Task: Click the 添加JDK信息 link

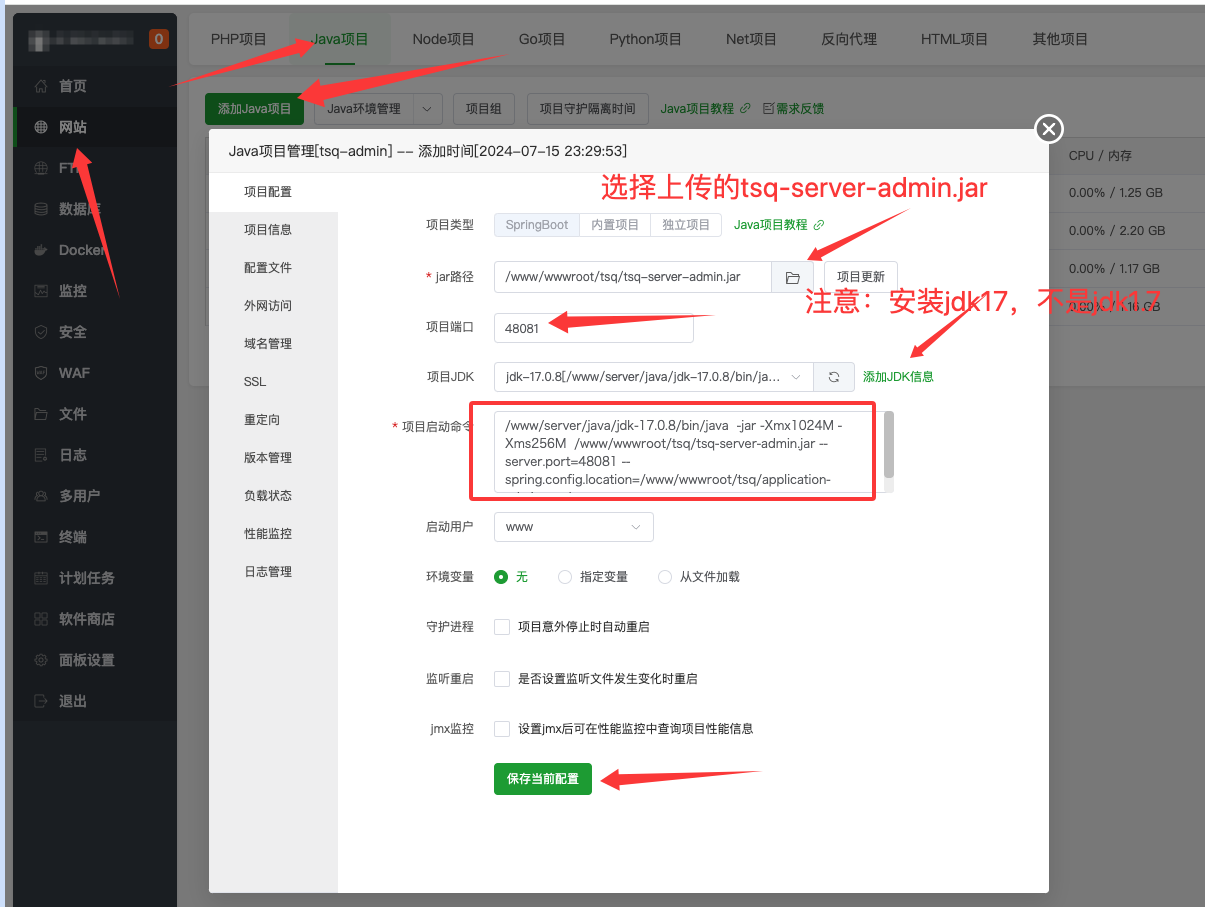Action: coord(898,377)
